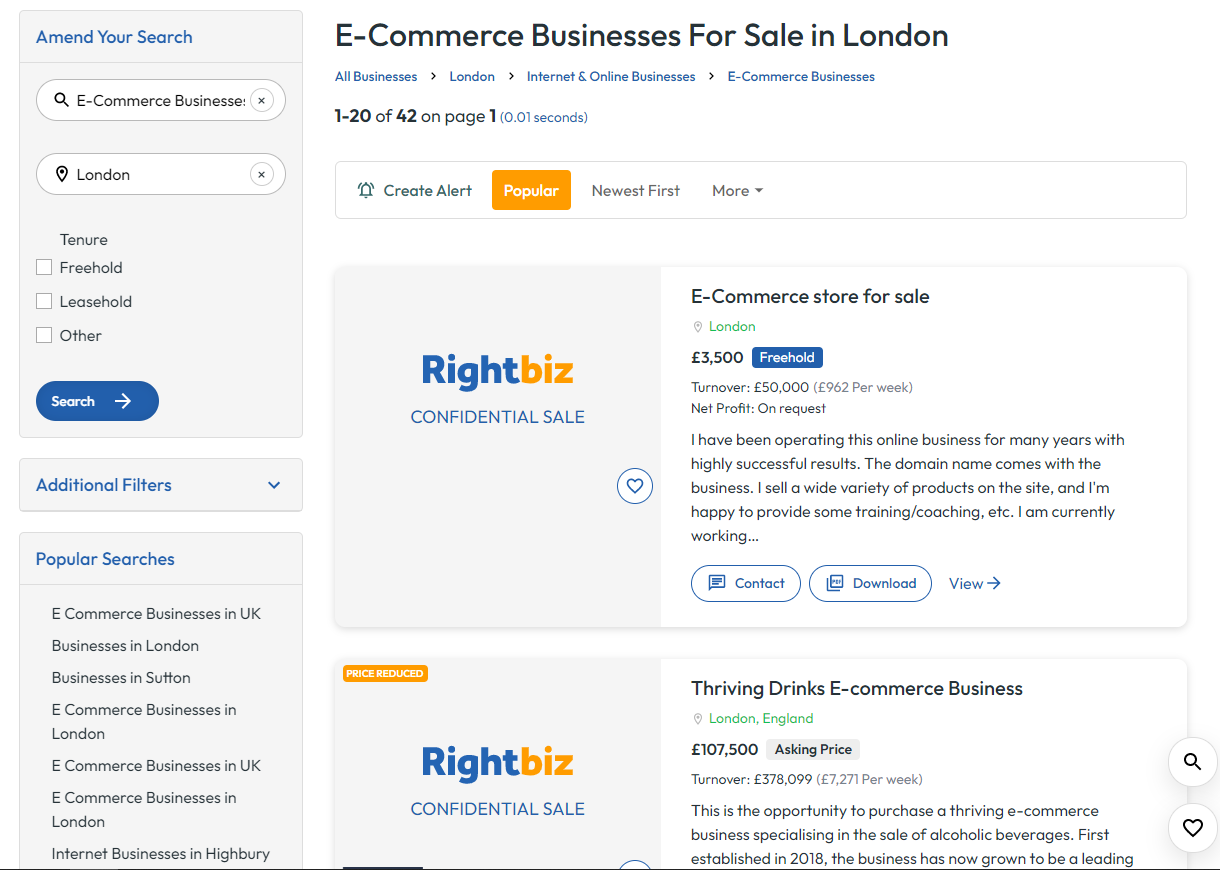Open Businesses in Sutton popular search
1220x870 pixels.
pyautogui.click(x=121, y=677)
